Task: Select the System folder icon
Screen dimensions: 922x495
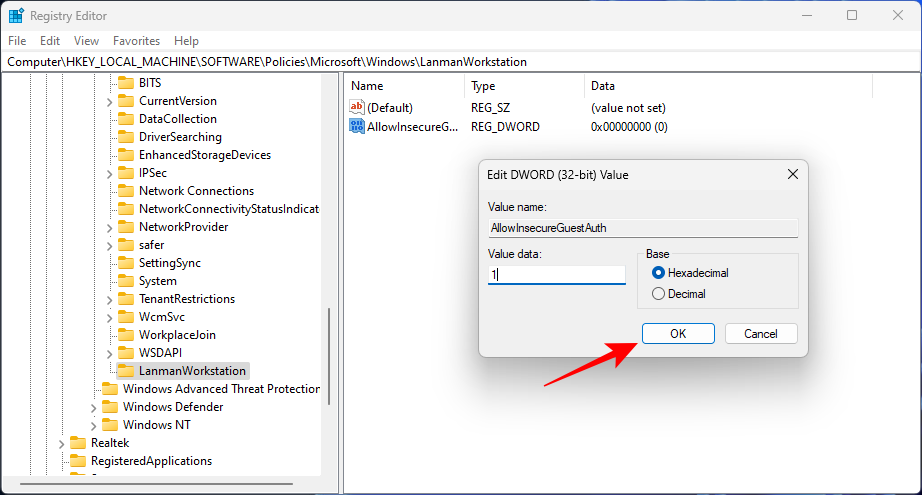Action: 126,281
